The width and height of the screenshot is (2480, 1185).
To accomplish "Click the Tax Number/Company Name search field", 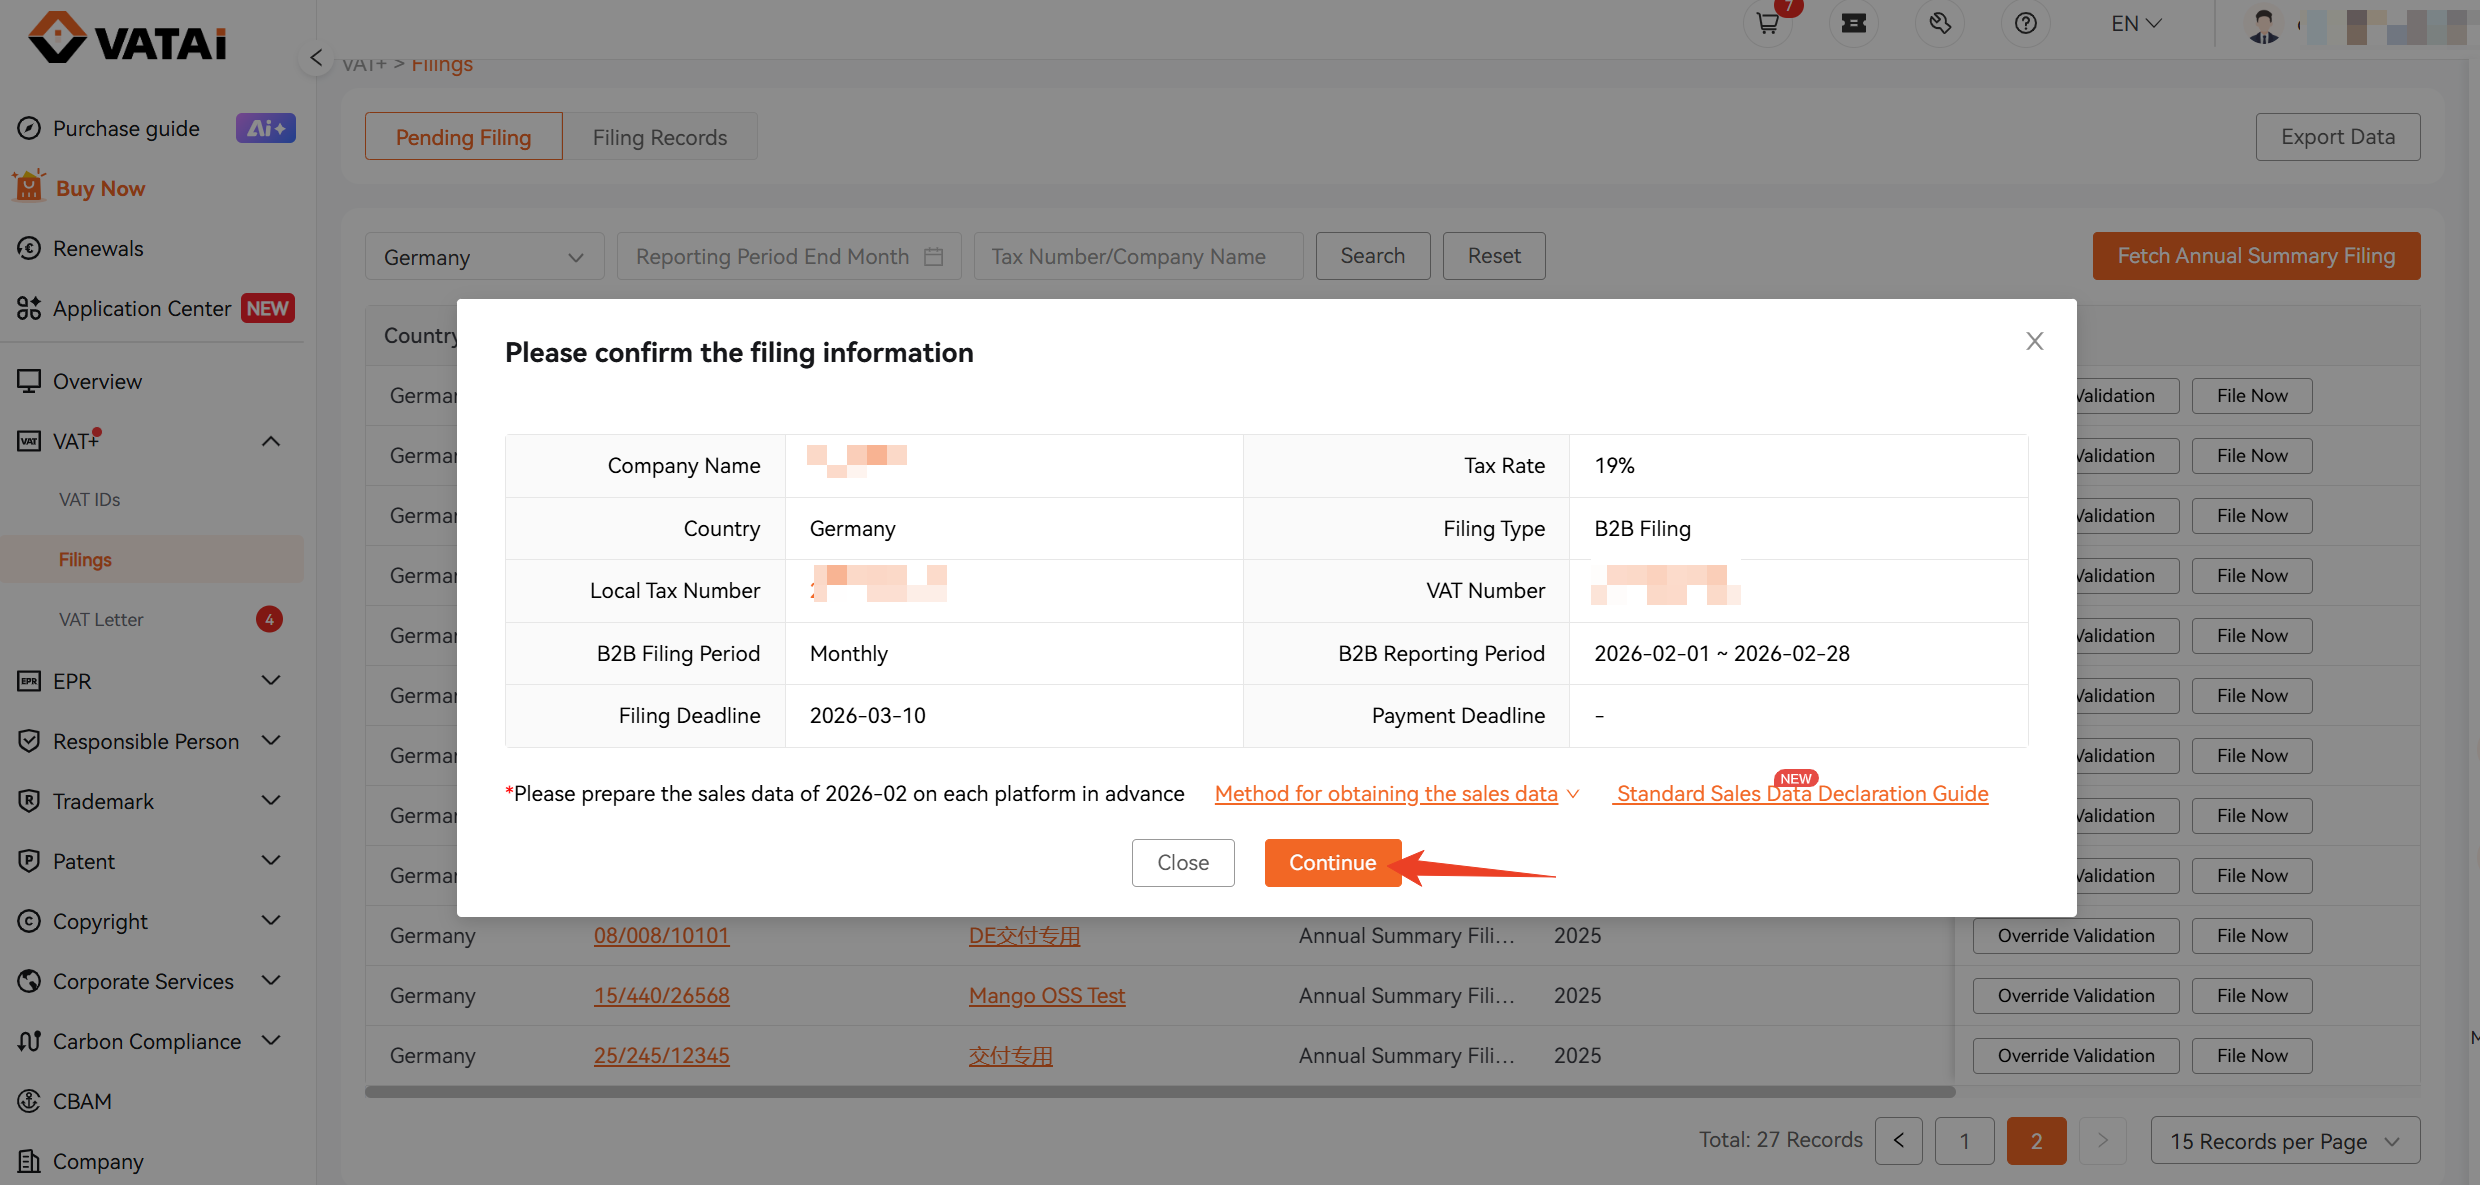I will (1138, 257).
